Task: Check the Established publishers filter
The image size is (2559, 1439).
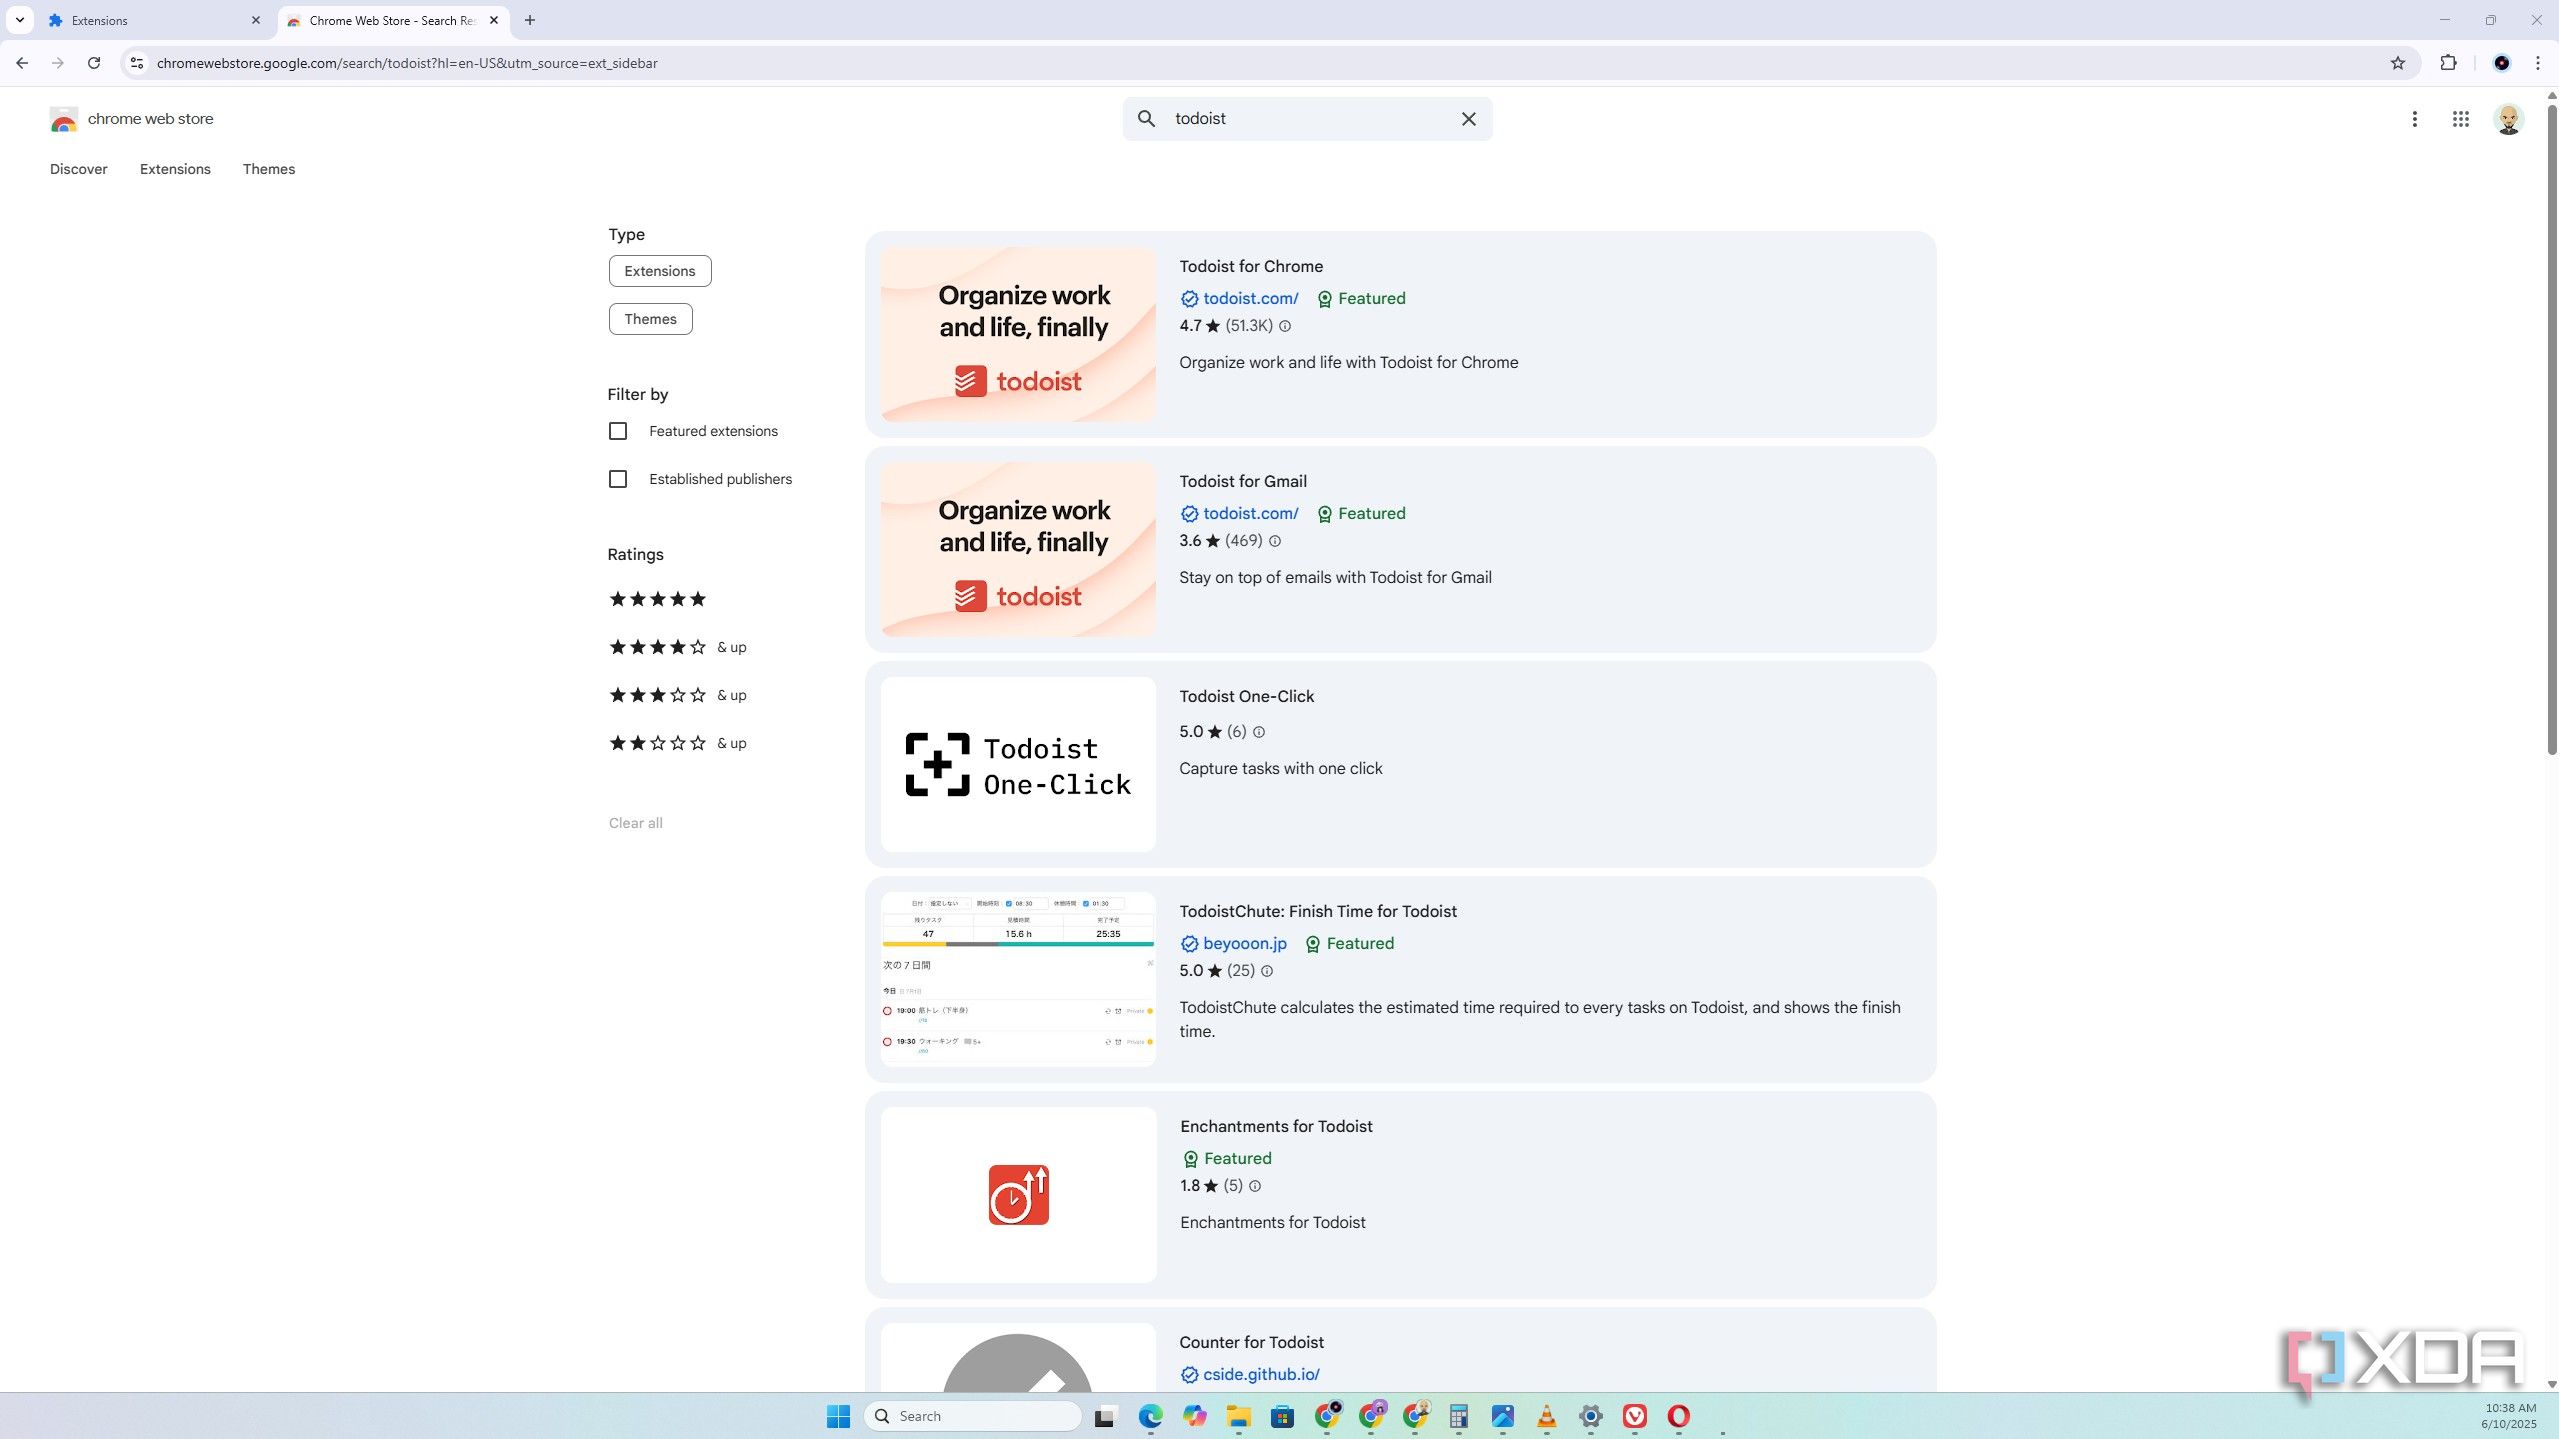Action: tap(618, 479)
